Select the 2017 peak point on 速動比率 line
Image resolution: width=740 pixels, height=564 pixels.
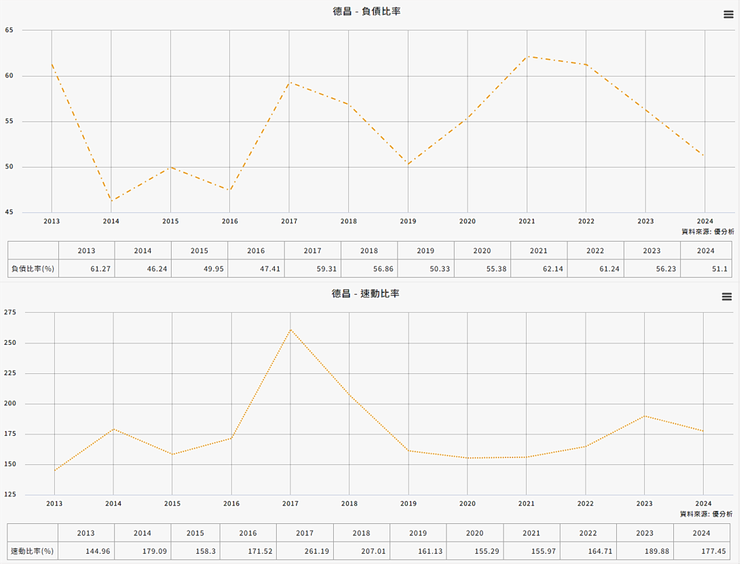click(290, 329)
